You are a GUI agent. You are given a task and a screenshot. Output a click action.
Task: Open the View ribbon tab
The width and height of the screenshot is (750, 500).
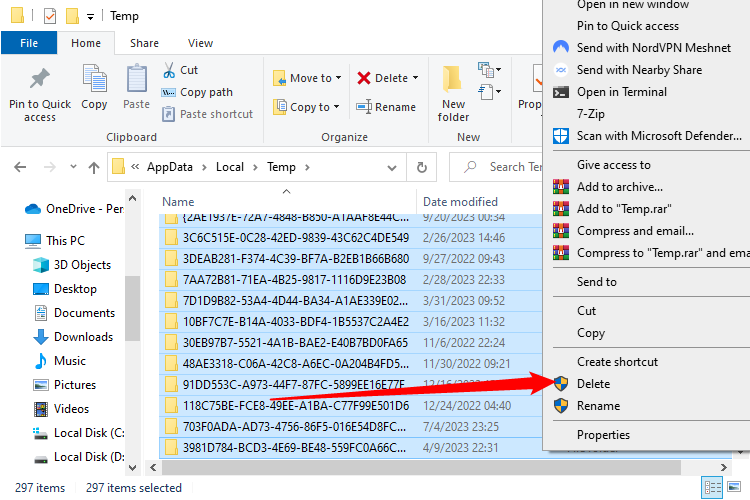200,43
